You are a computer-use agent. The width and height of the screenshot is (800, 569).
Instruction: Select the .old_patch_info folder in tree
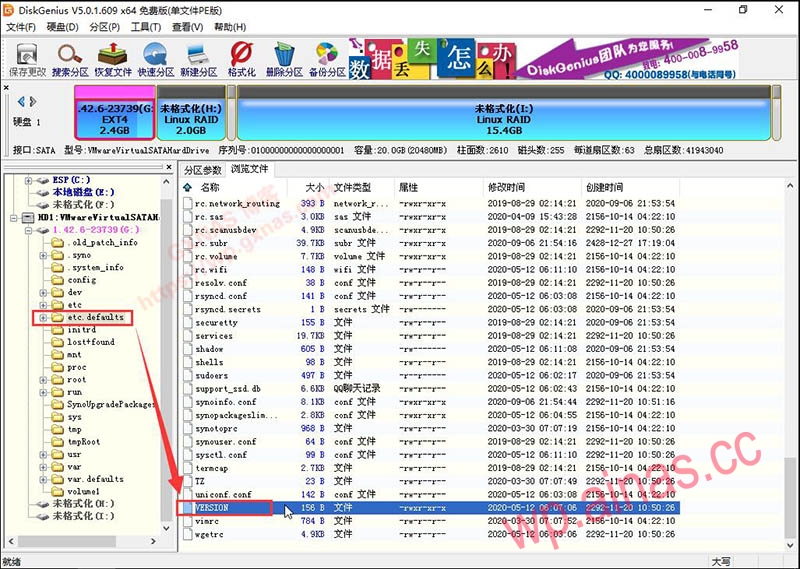pyautogui.click(x=103, y=242)
